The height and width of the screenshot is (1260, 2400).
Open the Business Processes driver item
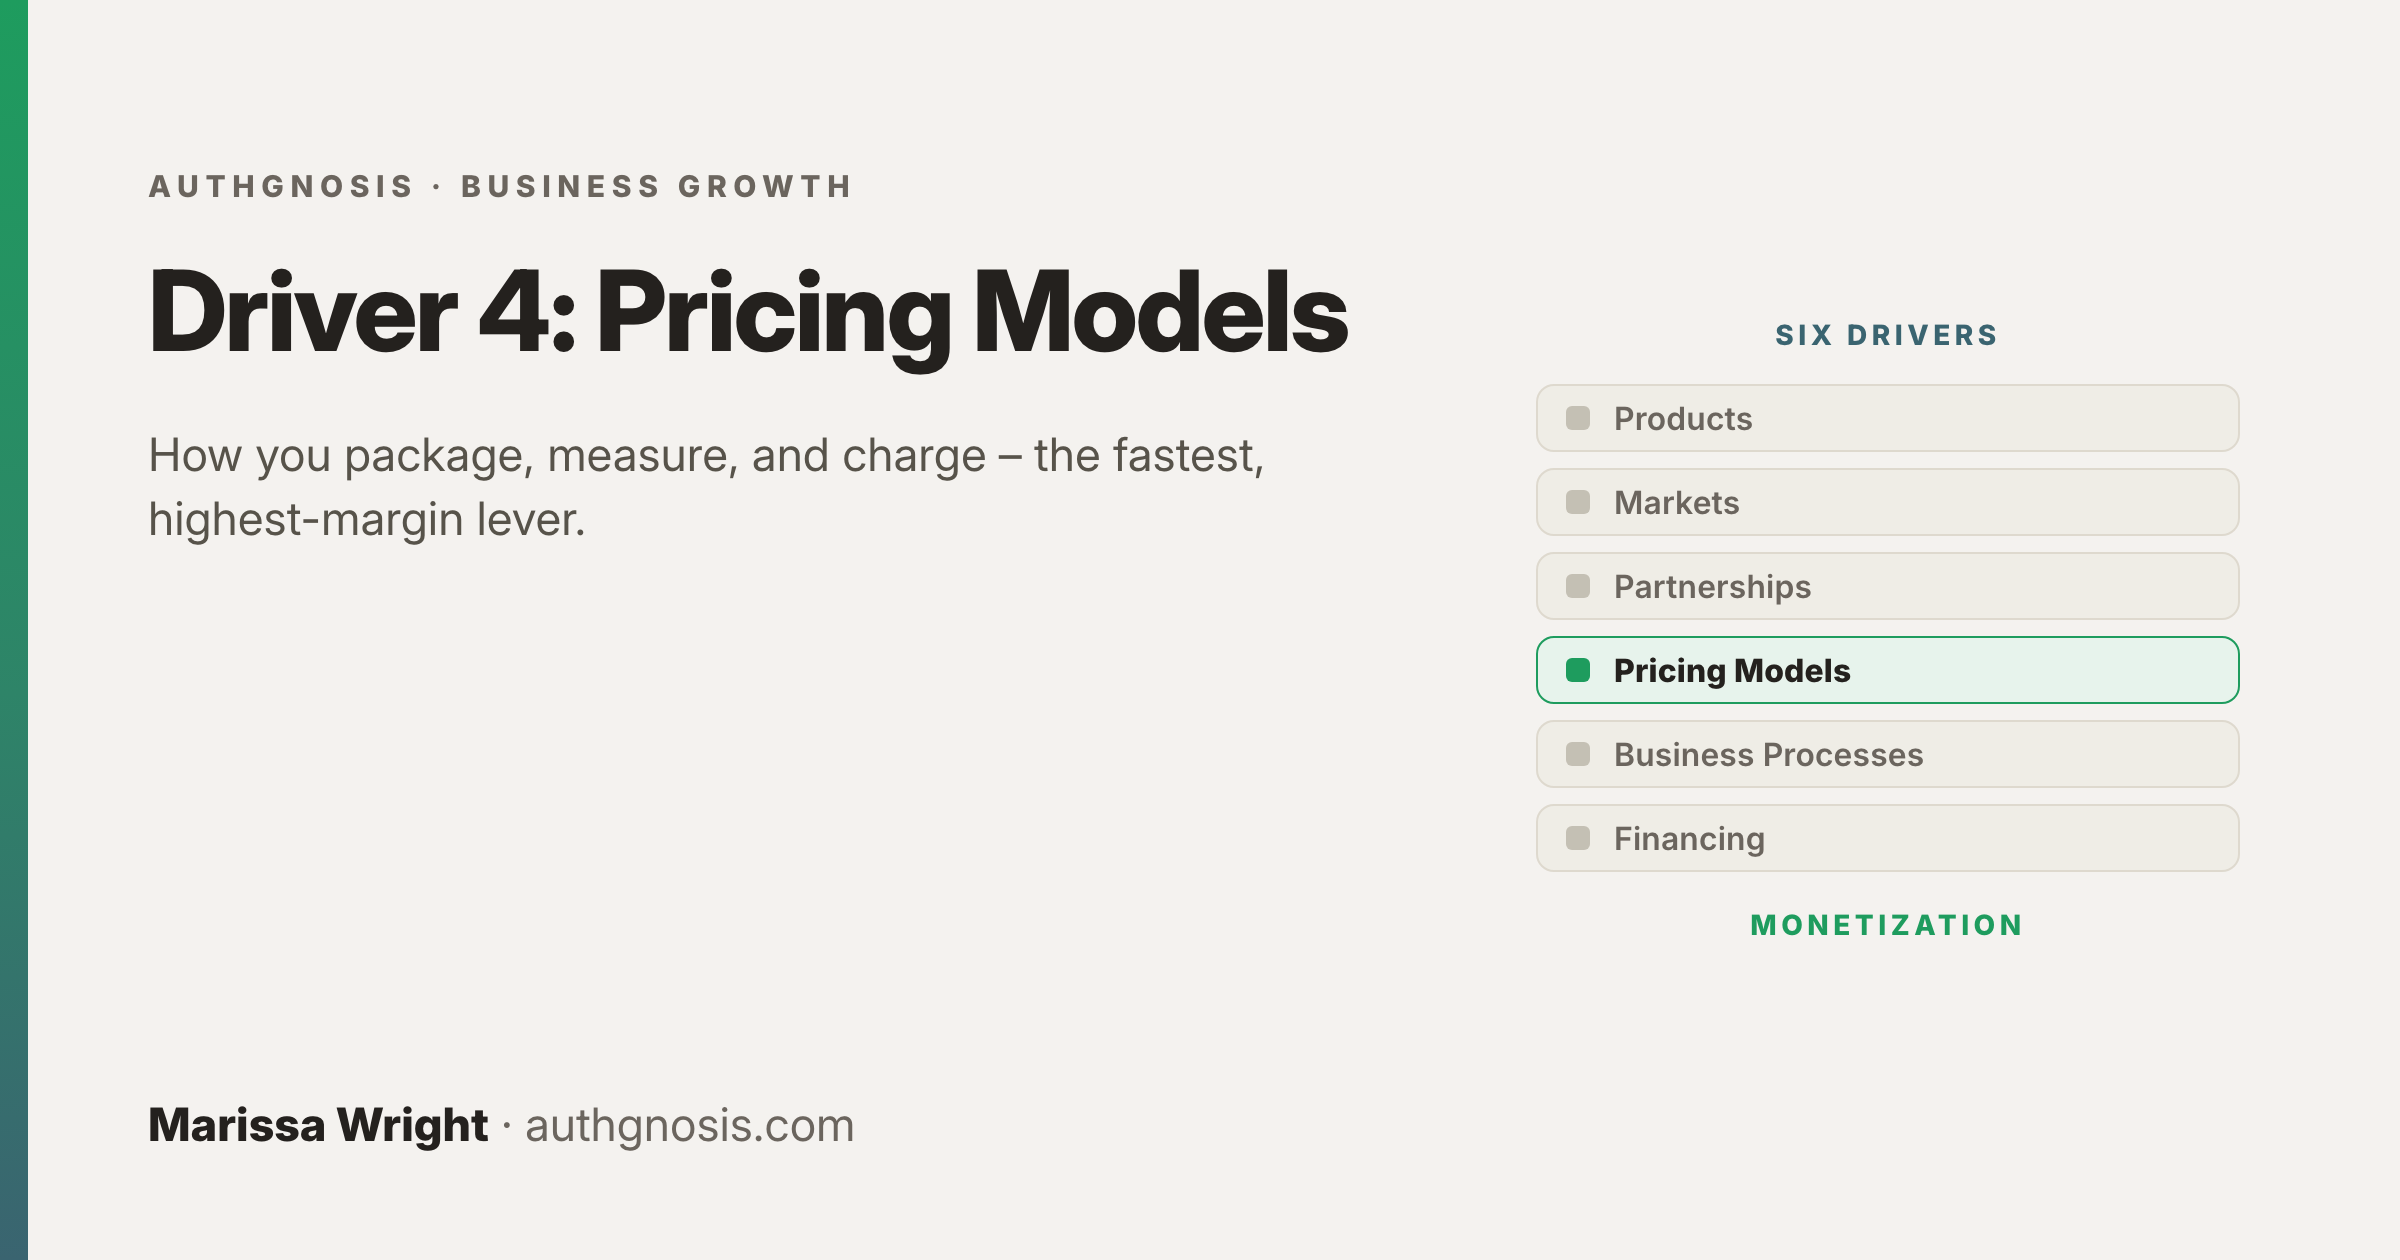coord(1887,754)
